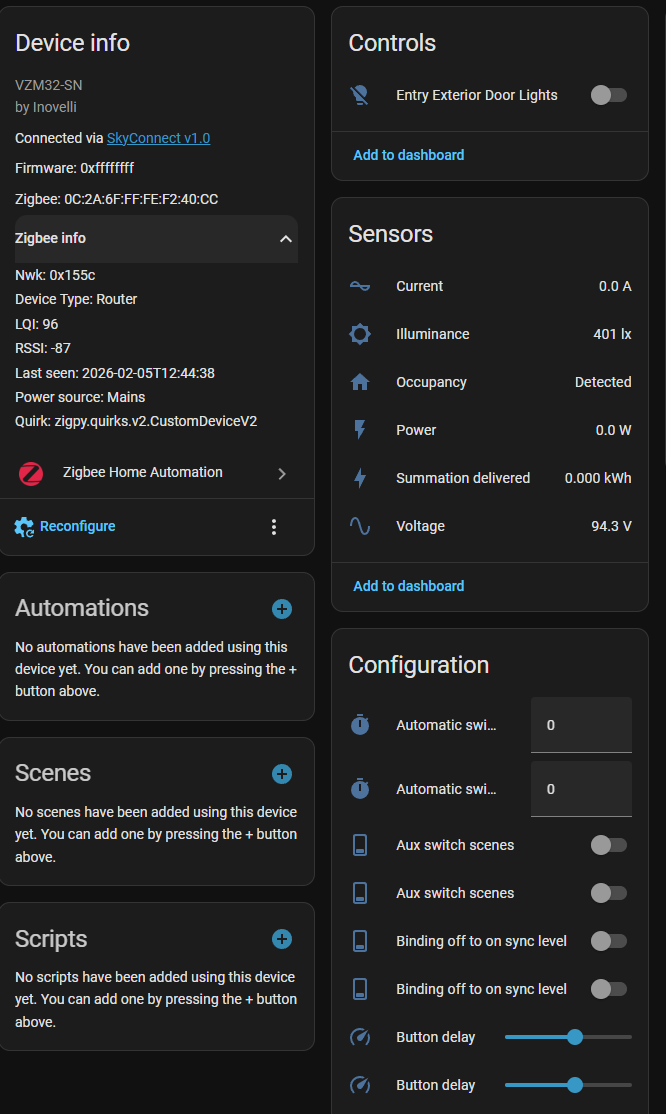Open the three-dot menu beside Reconfigure
The height and width of the screenshot is (1114, 666).
pos(274,527)
